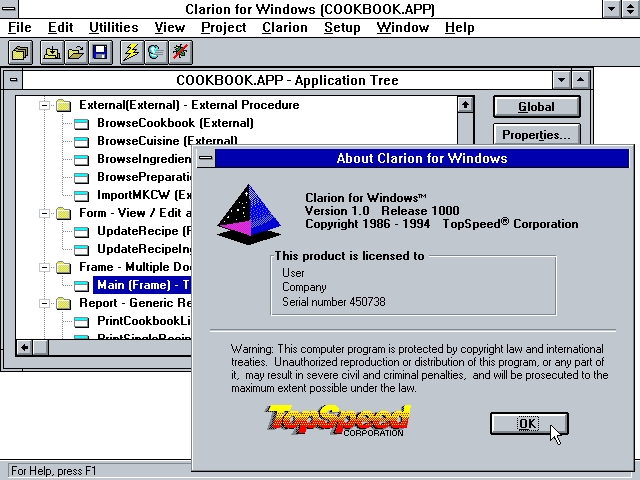Click the Main (Frame) procedure window icon

81,285
